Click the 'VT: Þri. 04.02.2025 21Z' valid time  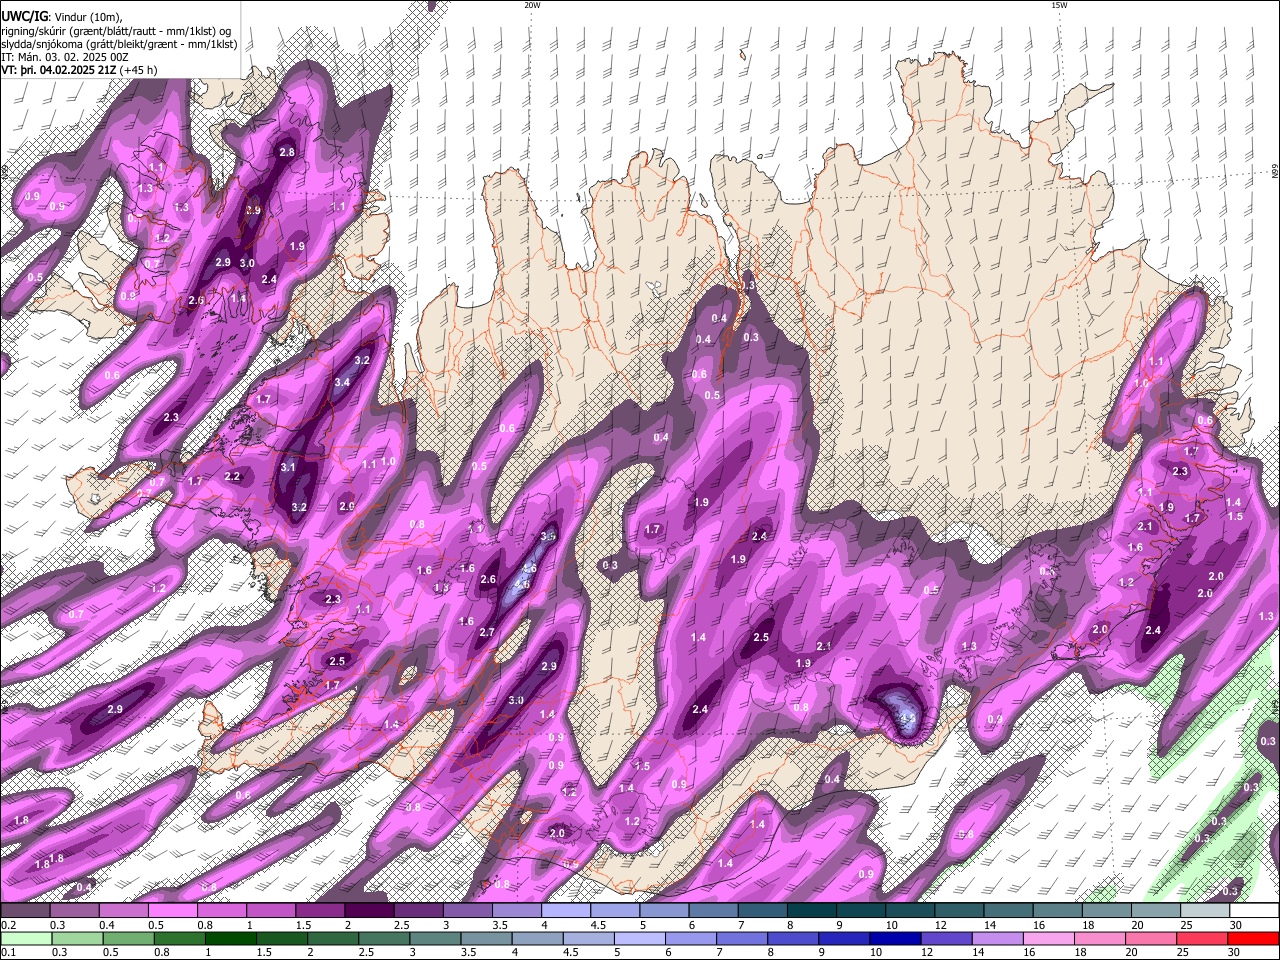[59, 71]
